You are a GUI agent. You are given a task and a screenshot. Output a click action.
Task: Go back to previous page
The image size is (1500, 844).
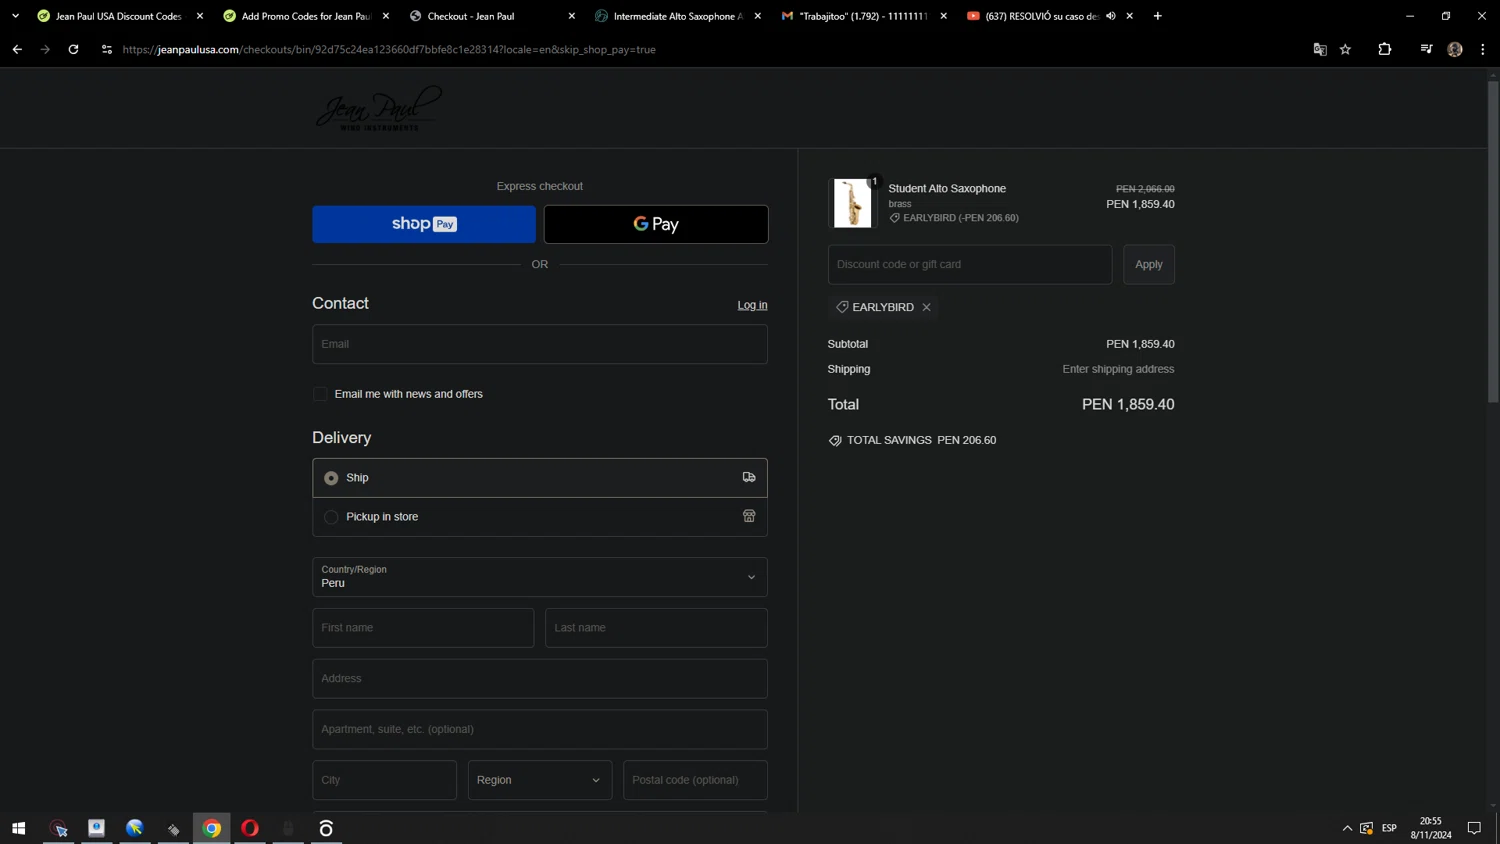coord(17,49)
